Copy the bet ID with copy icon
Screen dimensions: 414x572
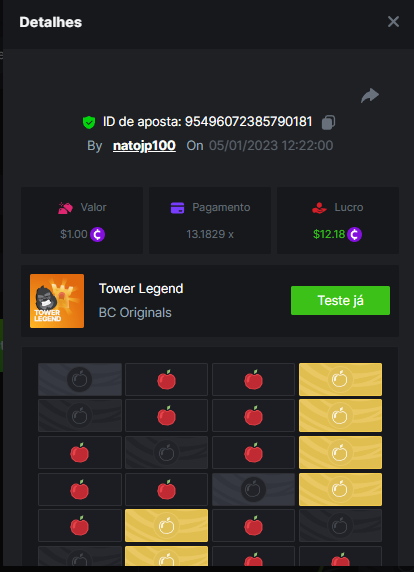coord(328,122)
